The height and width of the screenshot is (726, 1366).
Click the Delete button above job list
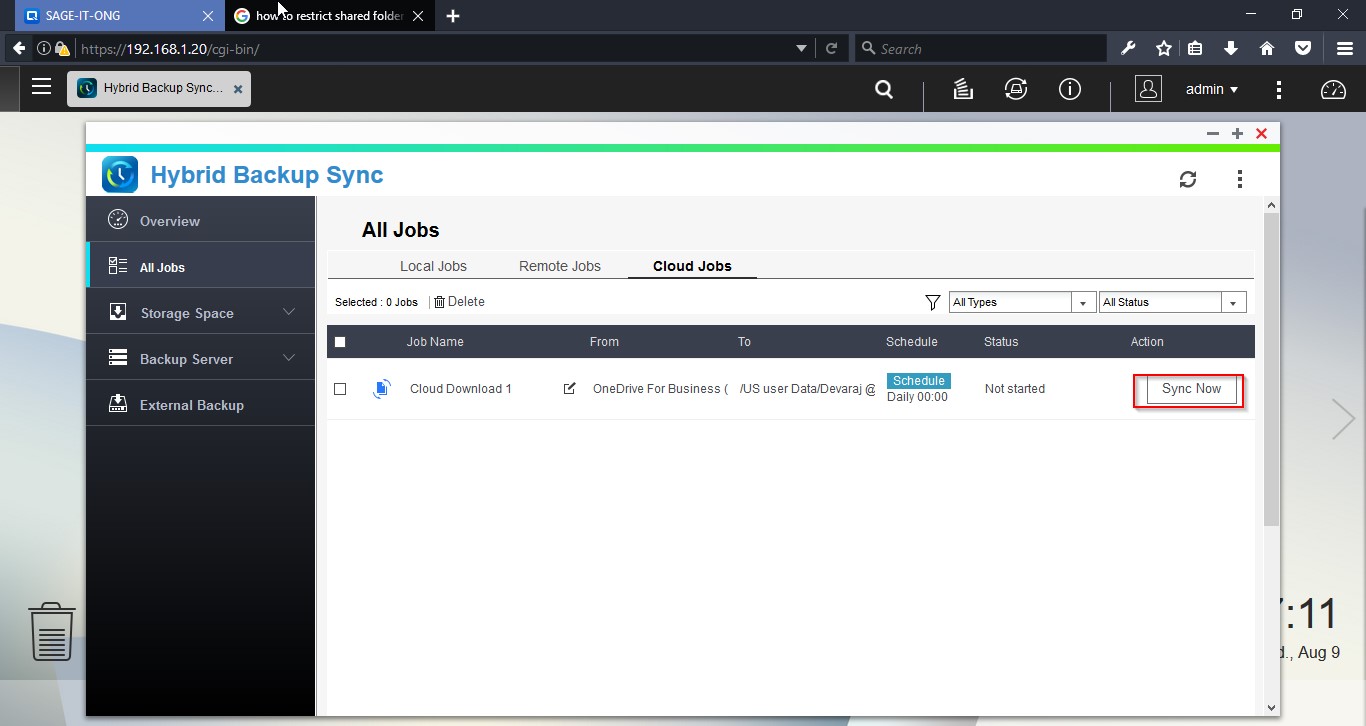click(x=459, y=302)
